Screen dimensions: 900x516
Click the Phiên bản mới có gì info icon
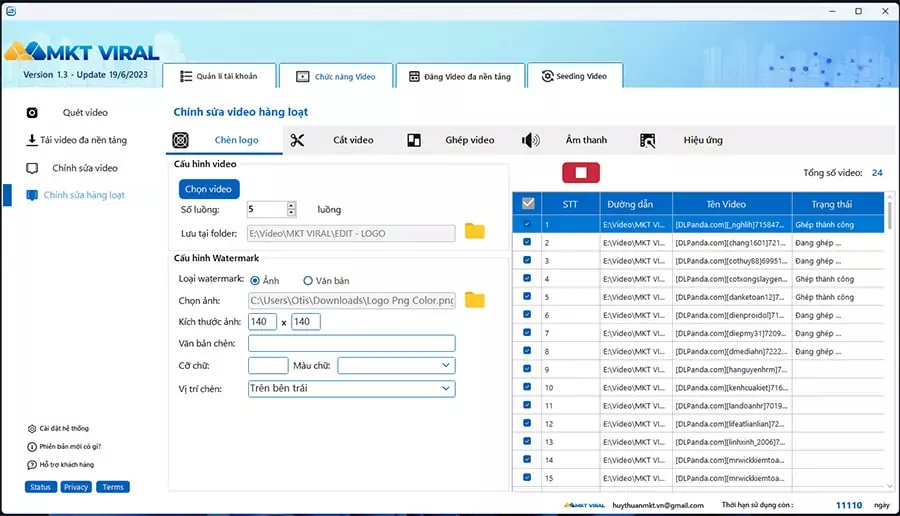pyautogui.click(x=32, y=447)
